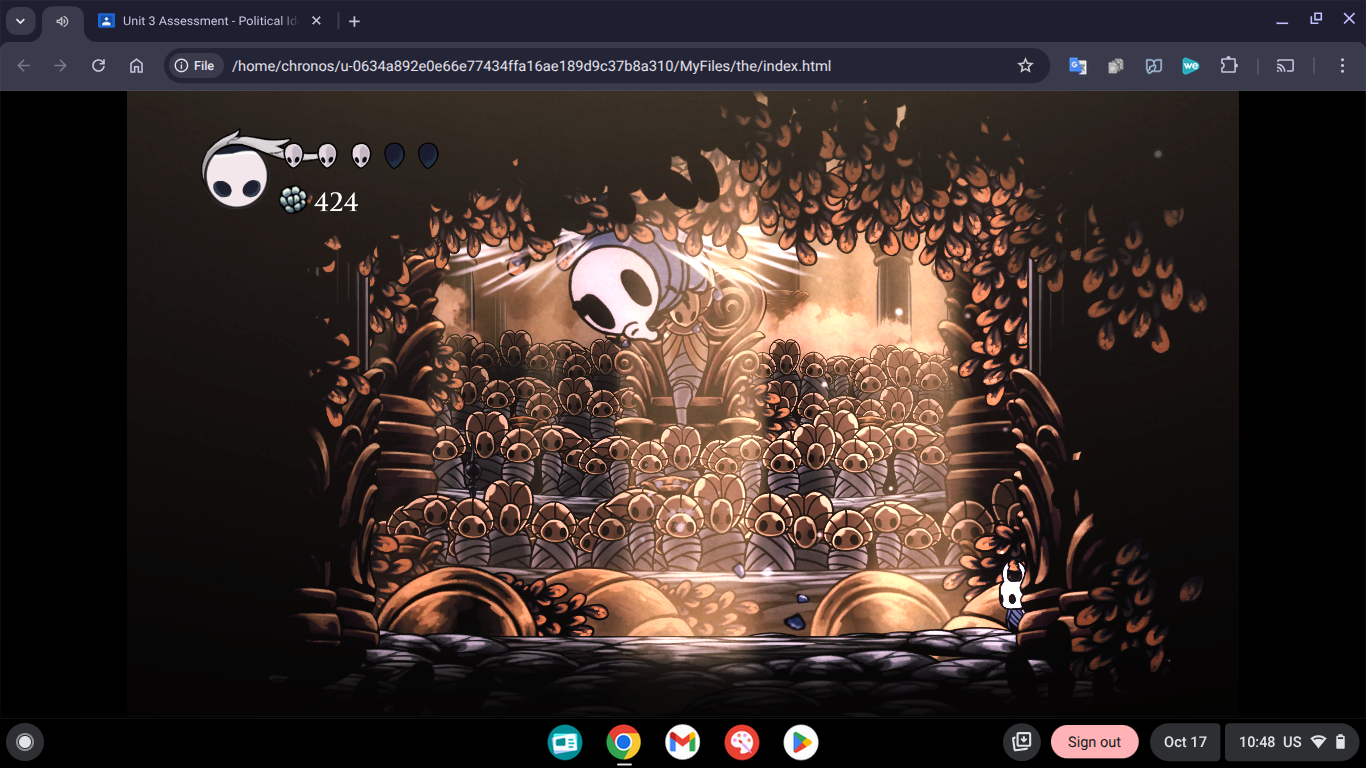Switch to the audio-playing game tab

tap(62, 21)
